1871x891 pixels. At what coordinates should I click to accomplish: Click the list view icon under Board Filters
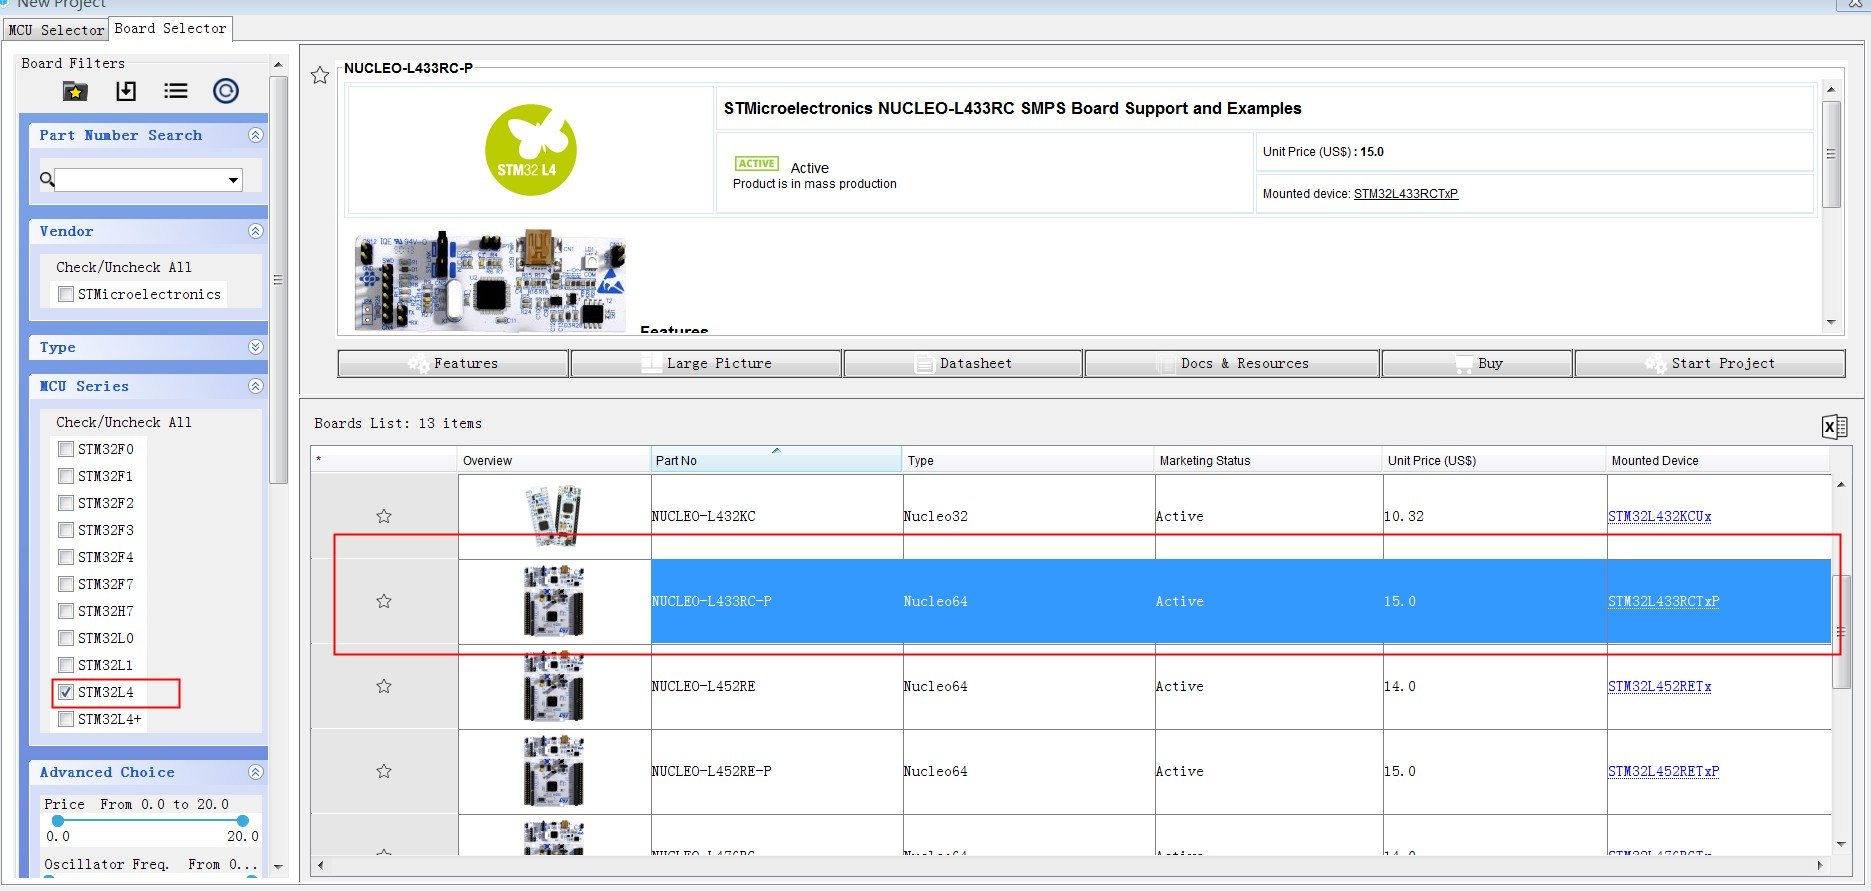tap(176, 92)
